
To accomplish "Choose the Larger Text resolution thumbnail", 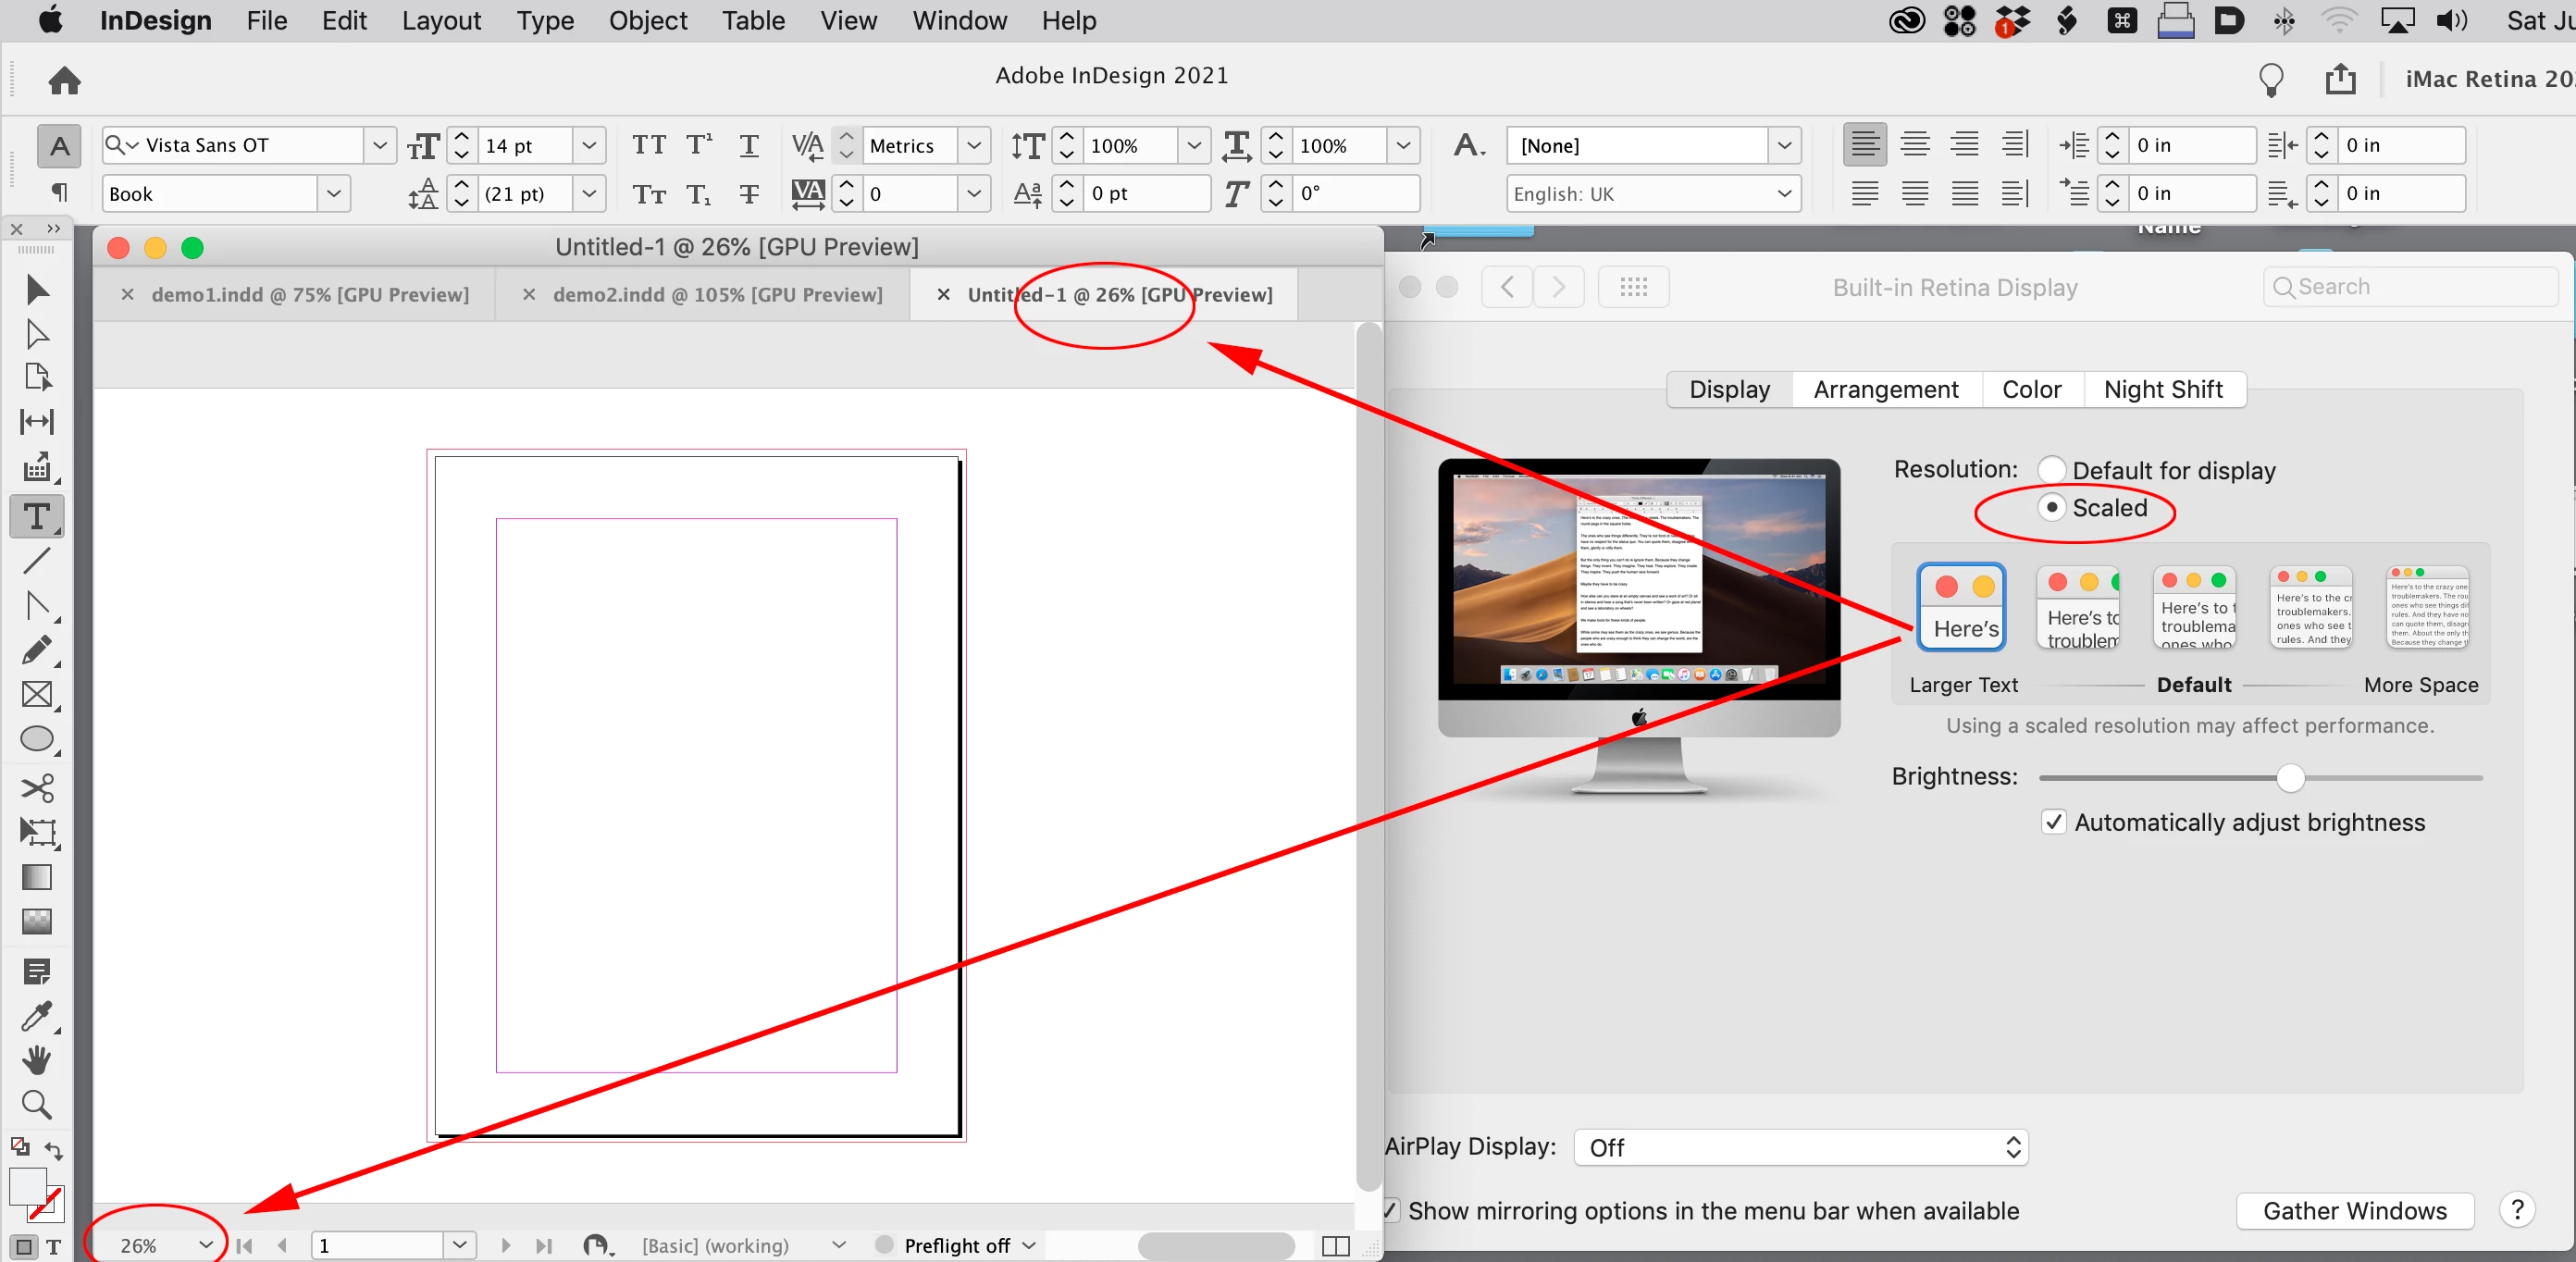I will coord(1960,607).
